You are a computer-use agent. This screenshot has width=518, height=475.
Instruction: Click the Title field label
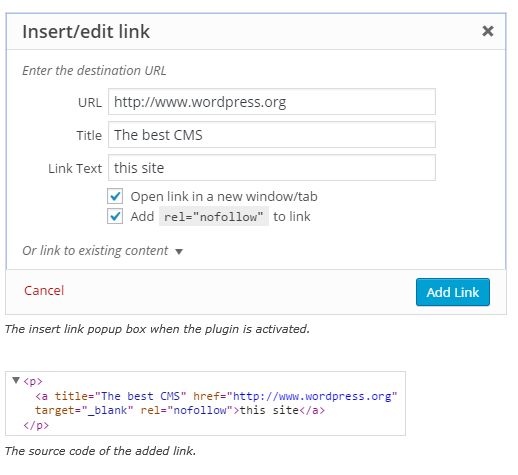pos(89,135)
